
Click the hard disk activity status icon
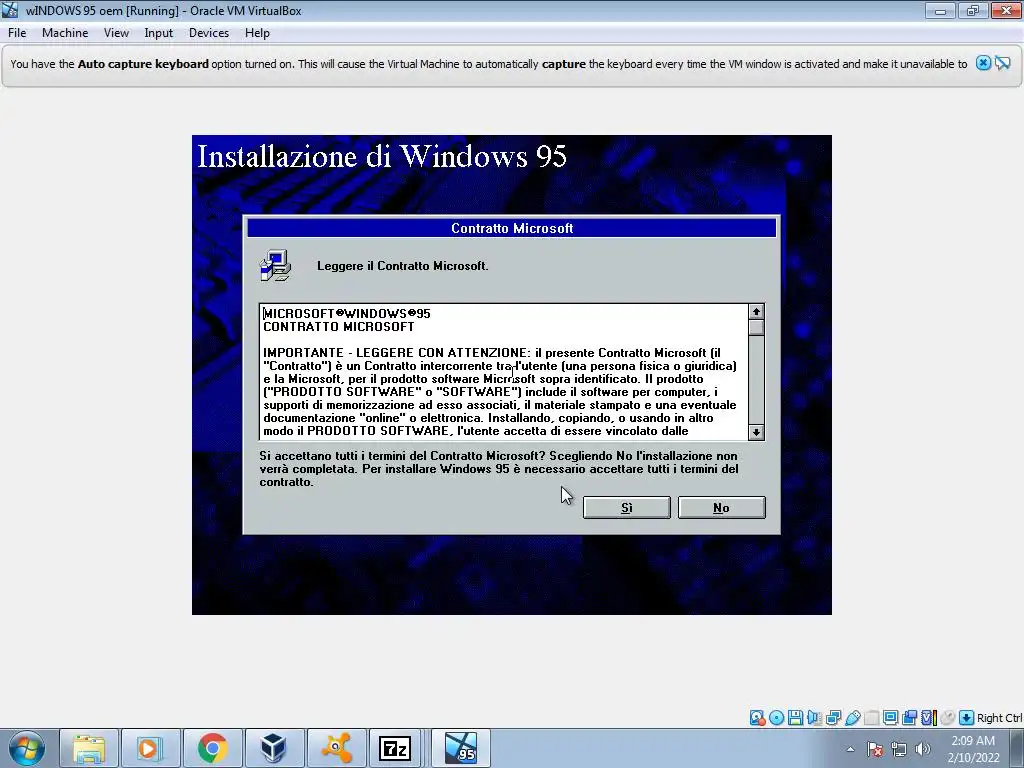[x=758, y=718]
